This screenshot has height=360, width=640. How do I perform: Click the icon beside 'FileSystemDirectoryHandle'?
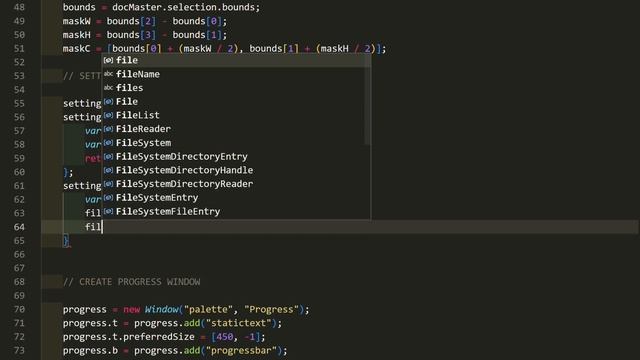[108, 170]
